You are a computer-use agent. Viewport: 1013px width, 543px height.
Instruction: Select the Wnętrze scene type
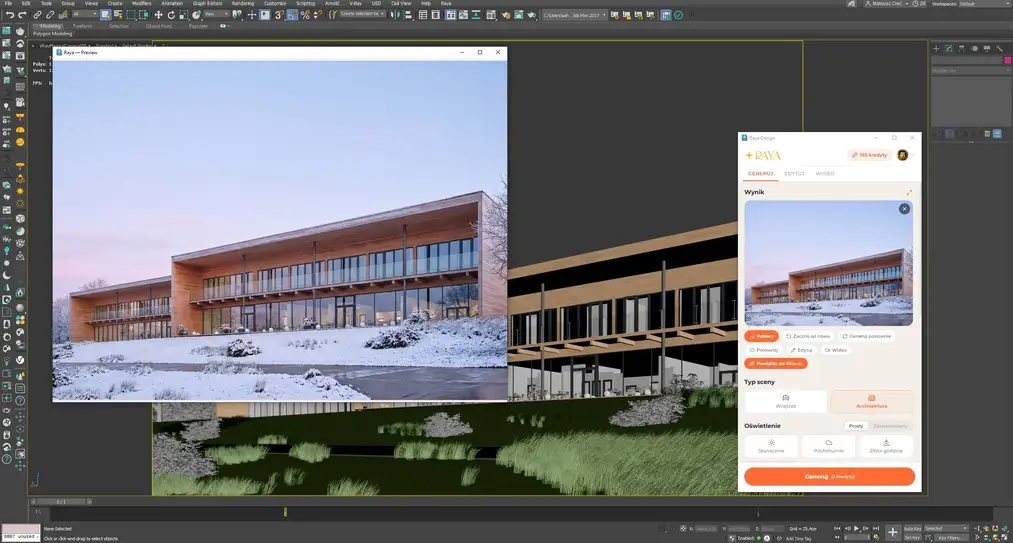(x=786, y=401)
